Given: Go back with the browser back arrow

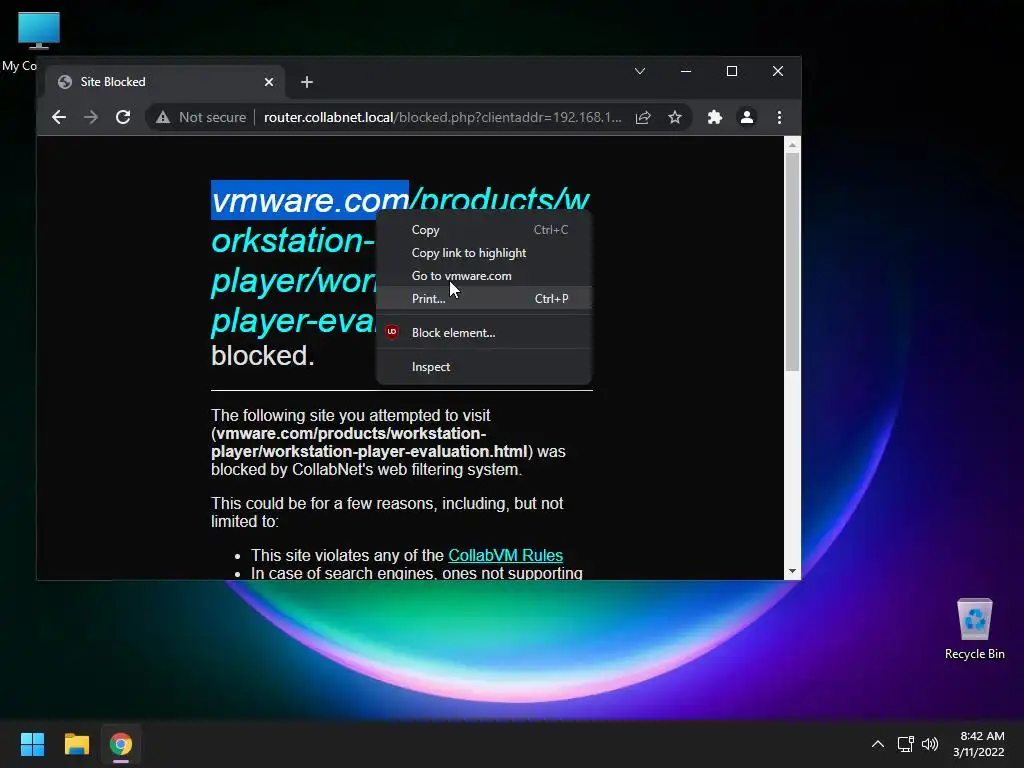Looking at the screenshot, I should click(x=59, y=118).
